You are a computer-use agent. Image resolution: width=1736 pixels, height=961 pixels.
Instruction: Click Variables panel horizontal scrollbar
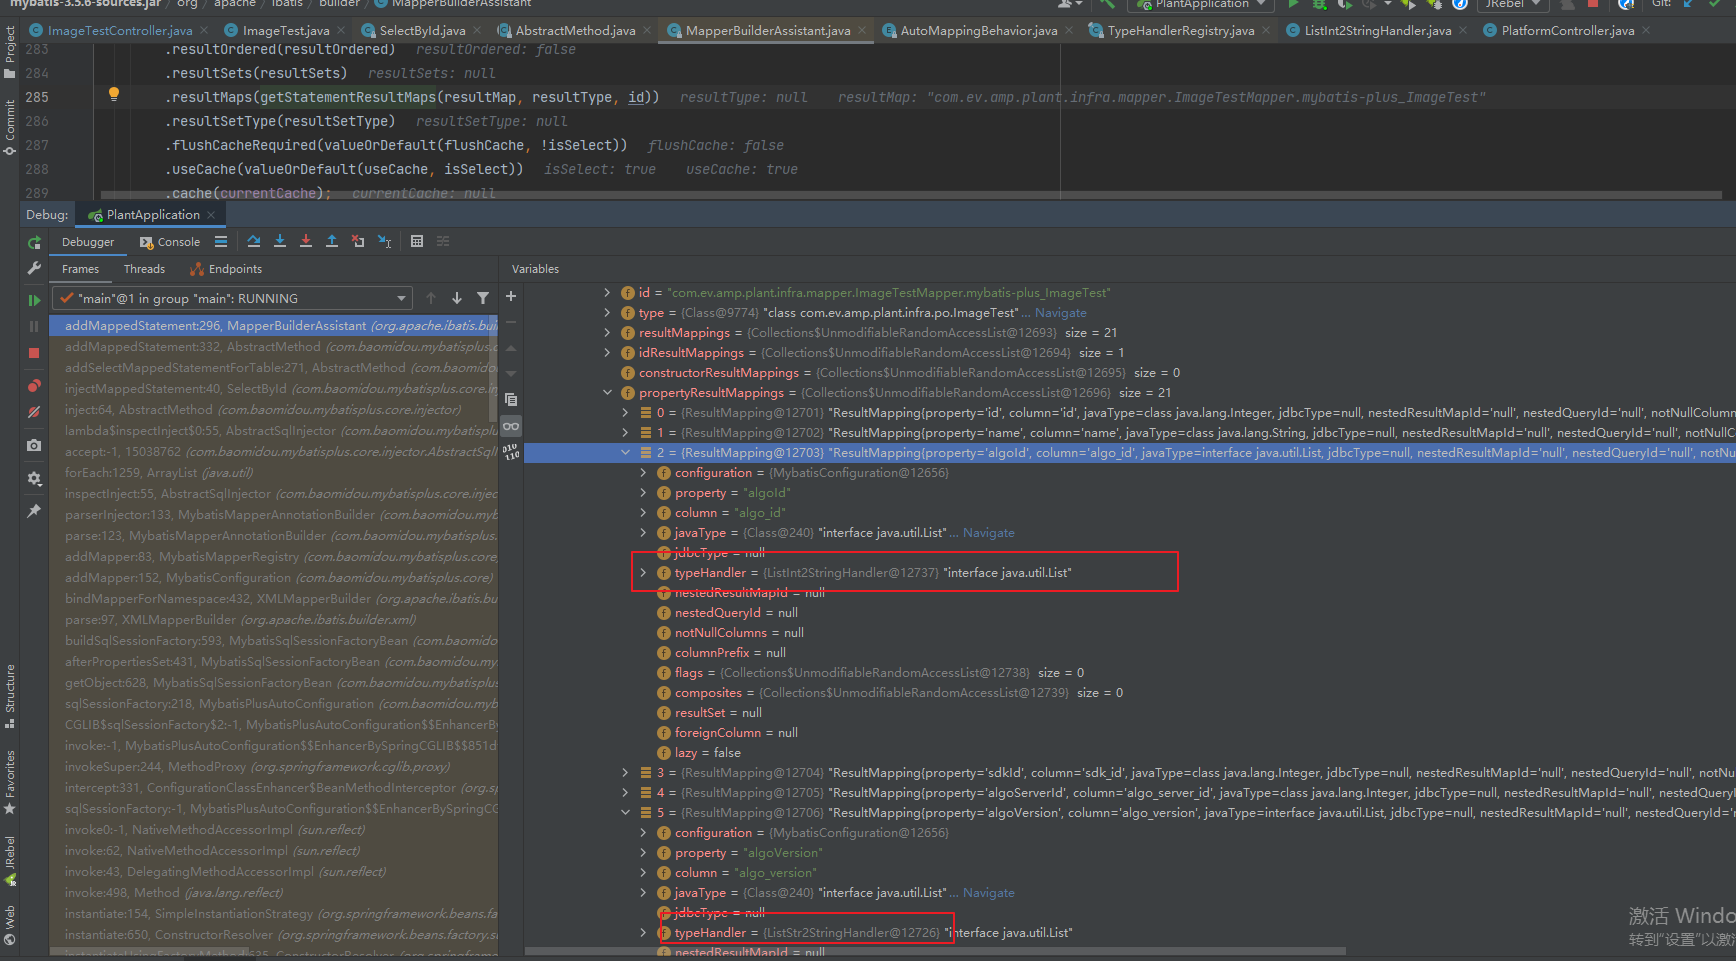(935, 951)
